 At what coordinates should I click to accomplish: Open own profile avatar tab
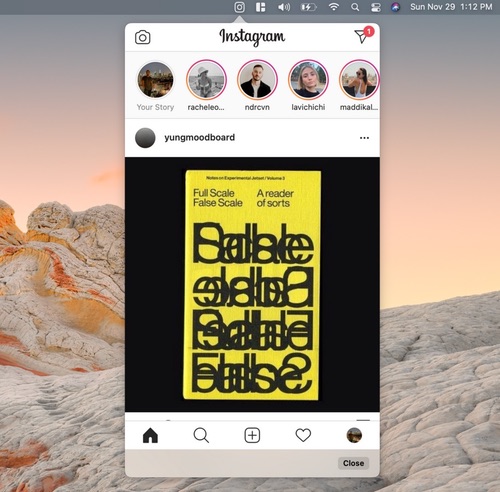[354, 435]
